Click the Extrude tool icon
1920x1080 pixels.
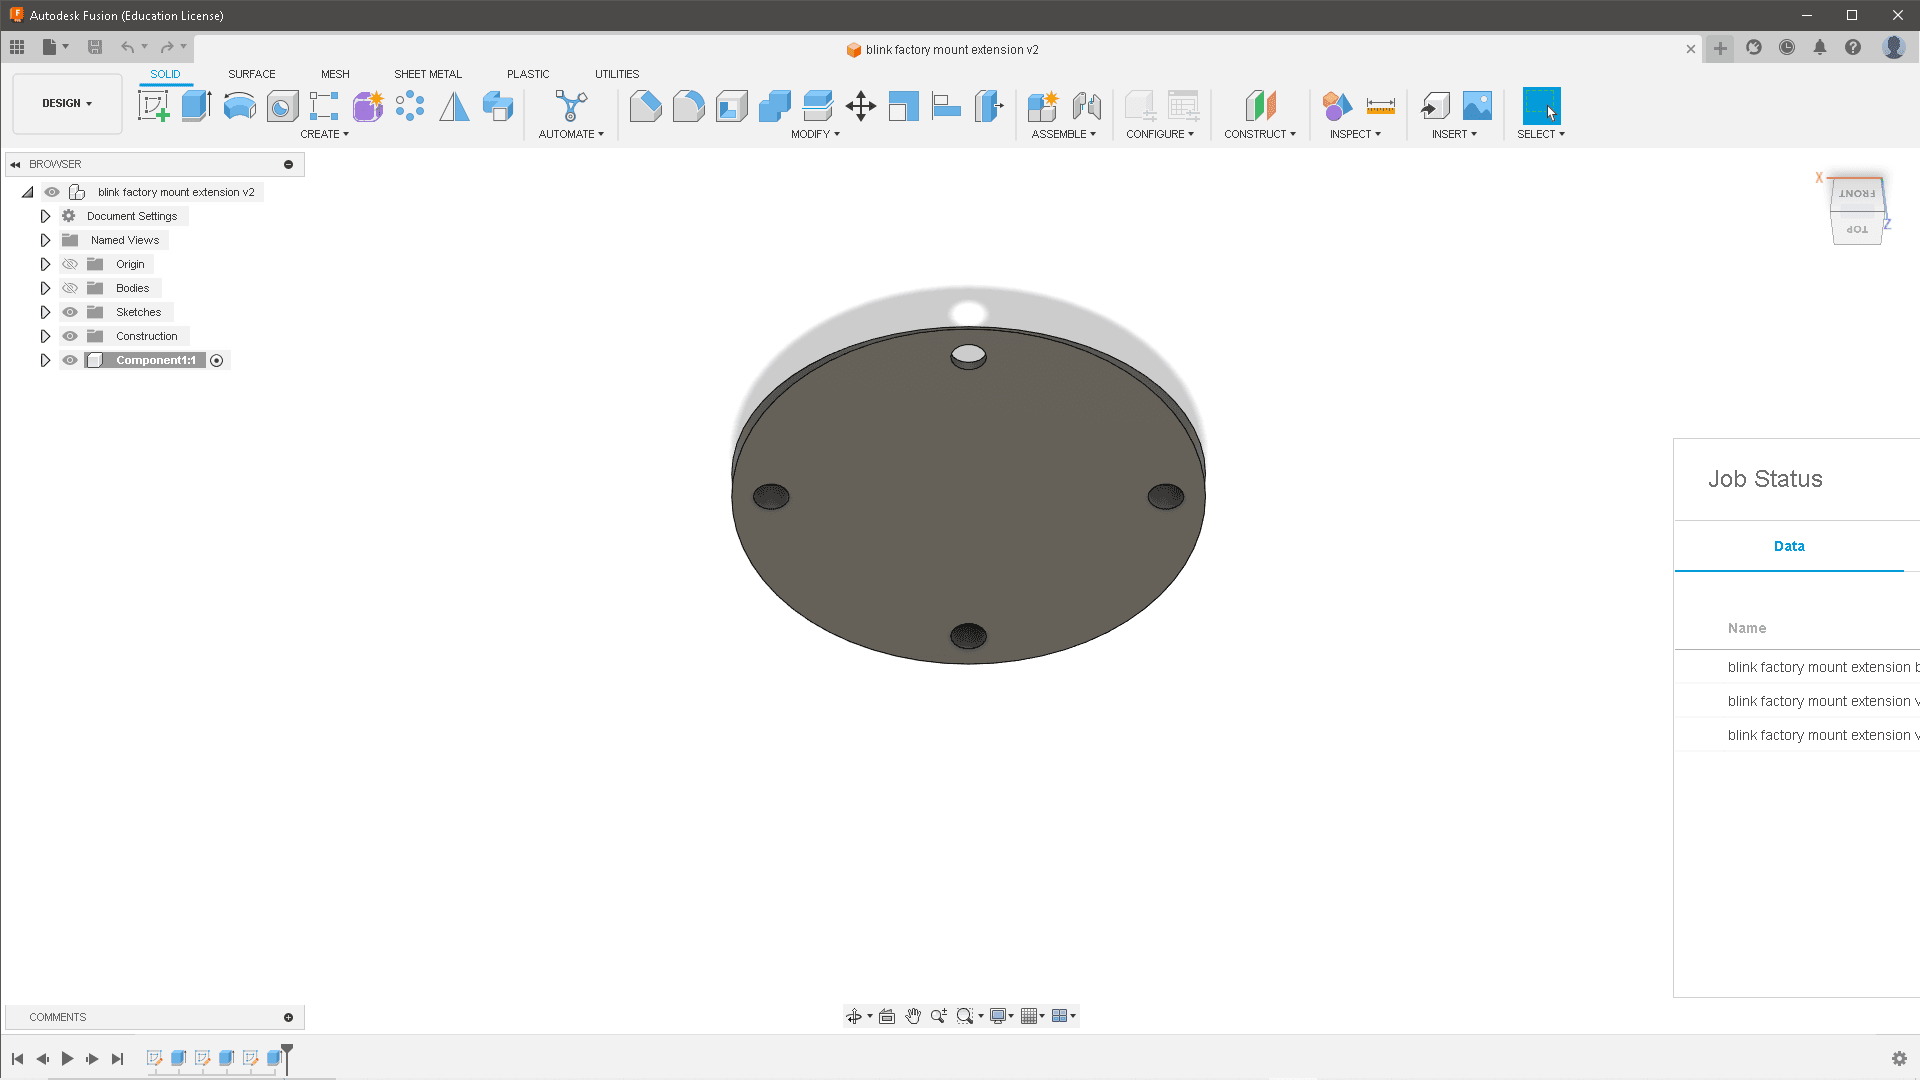(x=195, y=105)
